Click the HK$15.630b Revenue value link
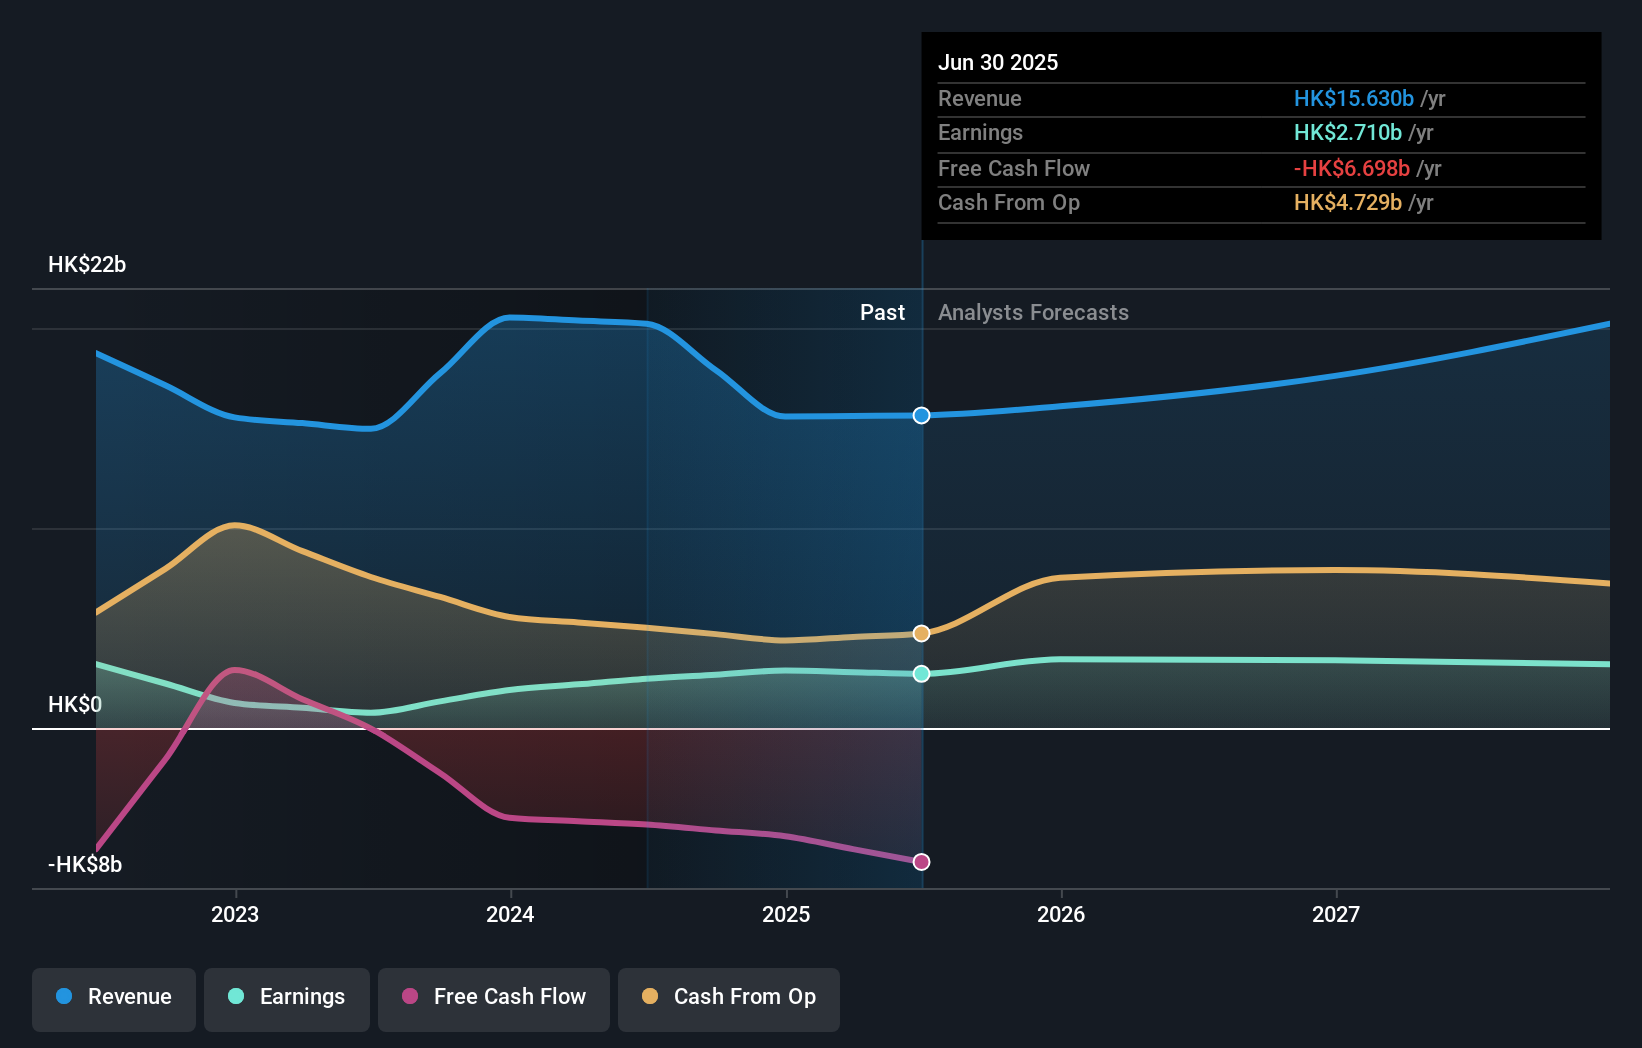 [x=1353, y=98]
